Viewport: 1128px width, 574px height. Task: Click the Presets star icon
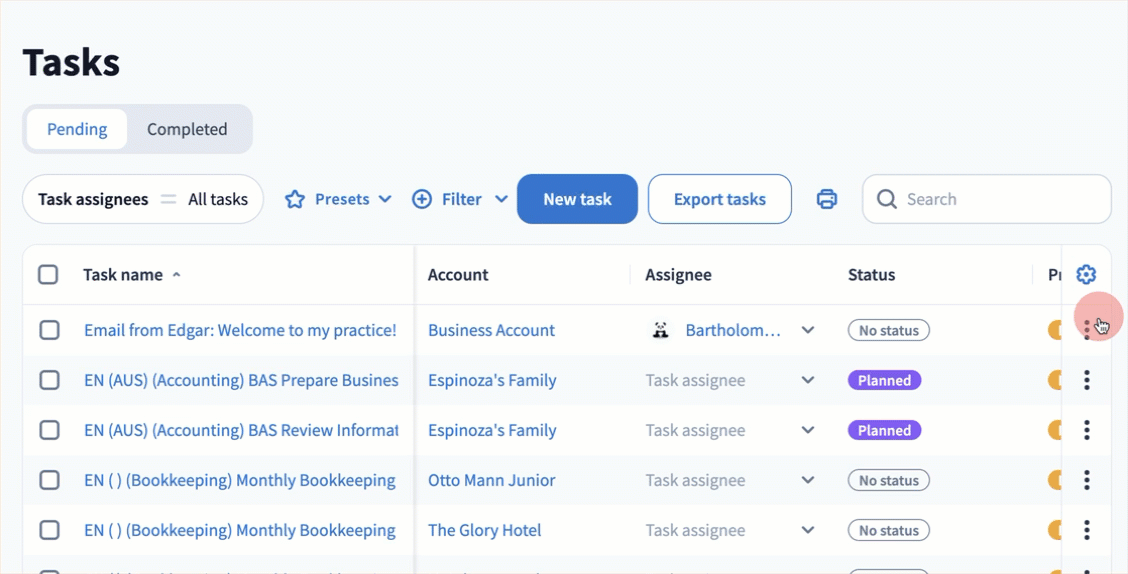point(295,199)
